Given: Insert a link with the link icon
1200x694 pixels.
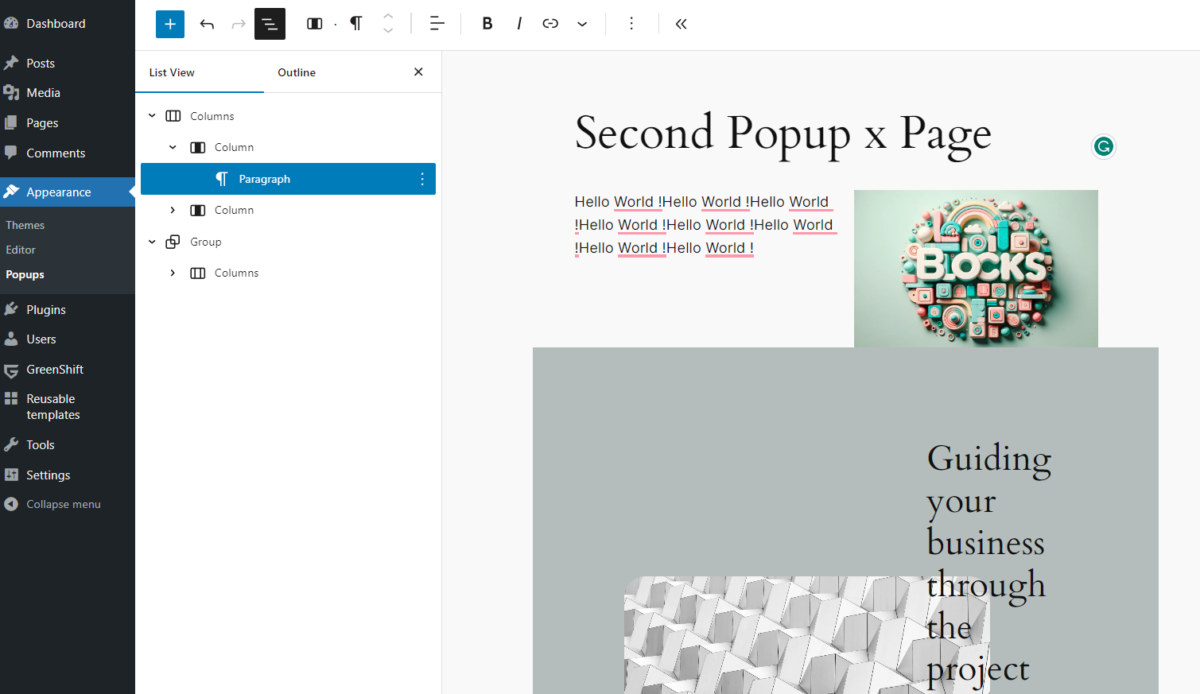Looking at the screenshot, I should tap(550, 24).
